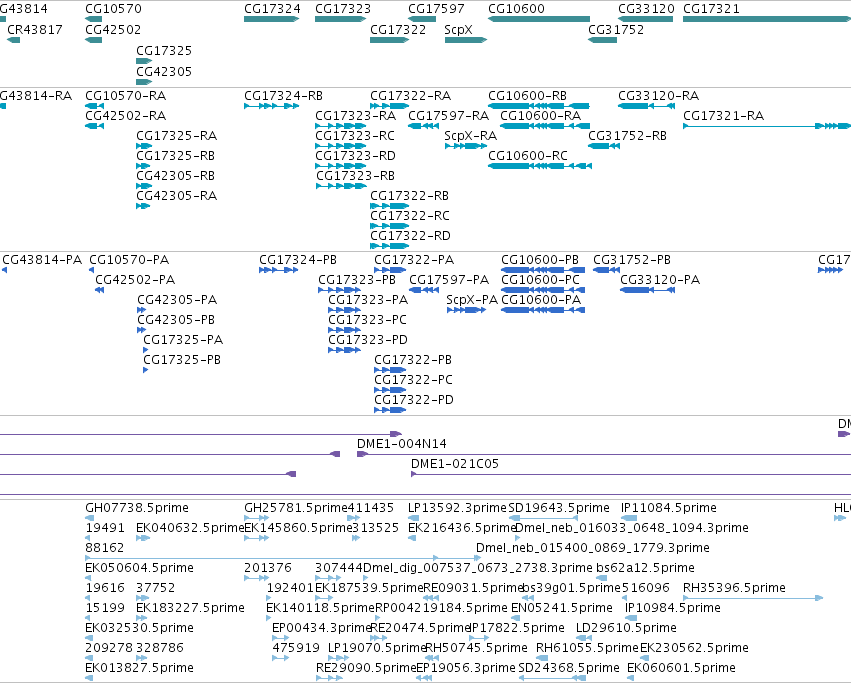Click transcript CG17325-RA
The height and width of the screenshot is (683, 851).
[x=144, y=146]
